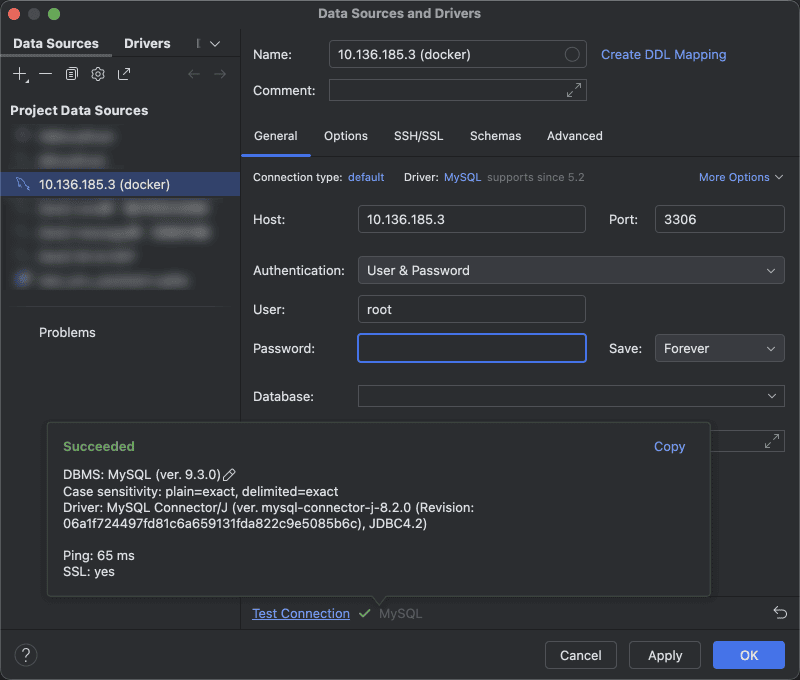Screen dimensions: 800x680
Task: Open driver settings gear icon
Action: pos(97,74)
